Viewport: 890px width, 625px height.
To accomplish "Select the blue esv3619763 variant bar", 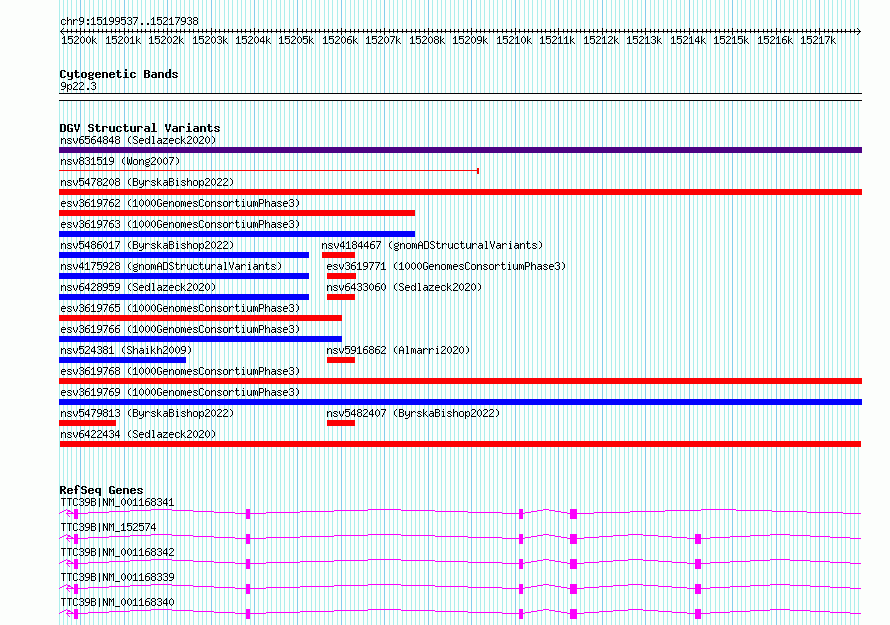I will [237, 234].
